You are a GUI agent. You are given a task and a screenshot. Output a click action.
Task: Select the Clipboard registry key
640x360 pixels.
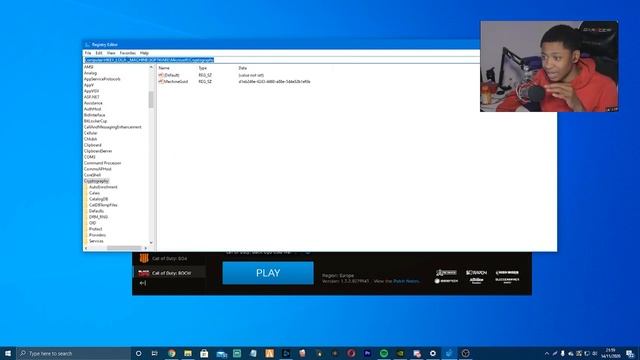pyautogui.click(x=93, y=145)
